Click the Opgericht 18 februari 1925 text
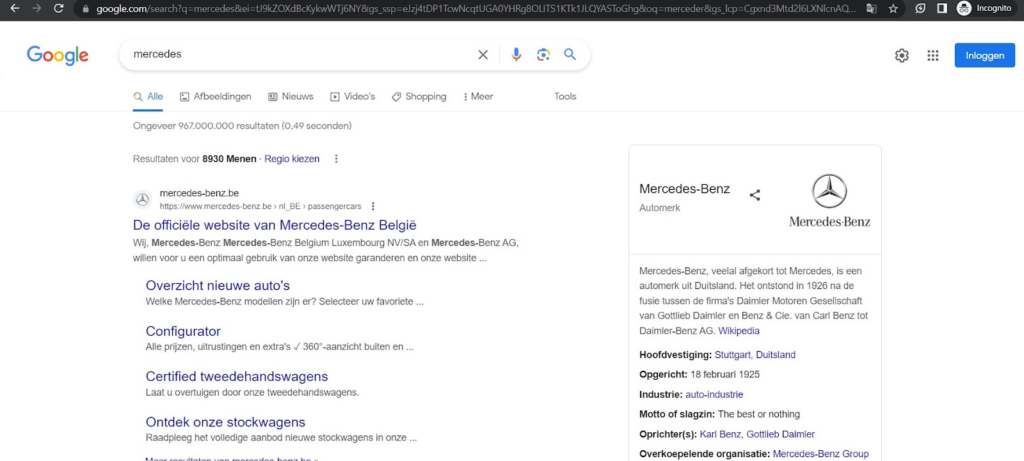The height and width of the screenshot is (461, 1024). (699, 375)
